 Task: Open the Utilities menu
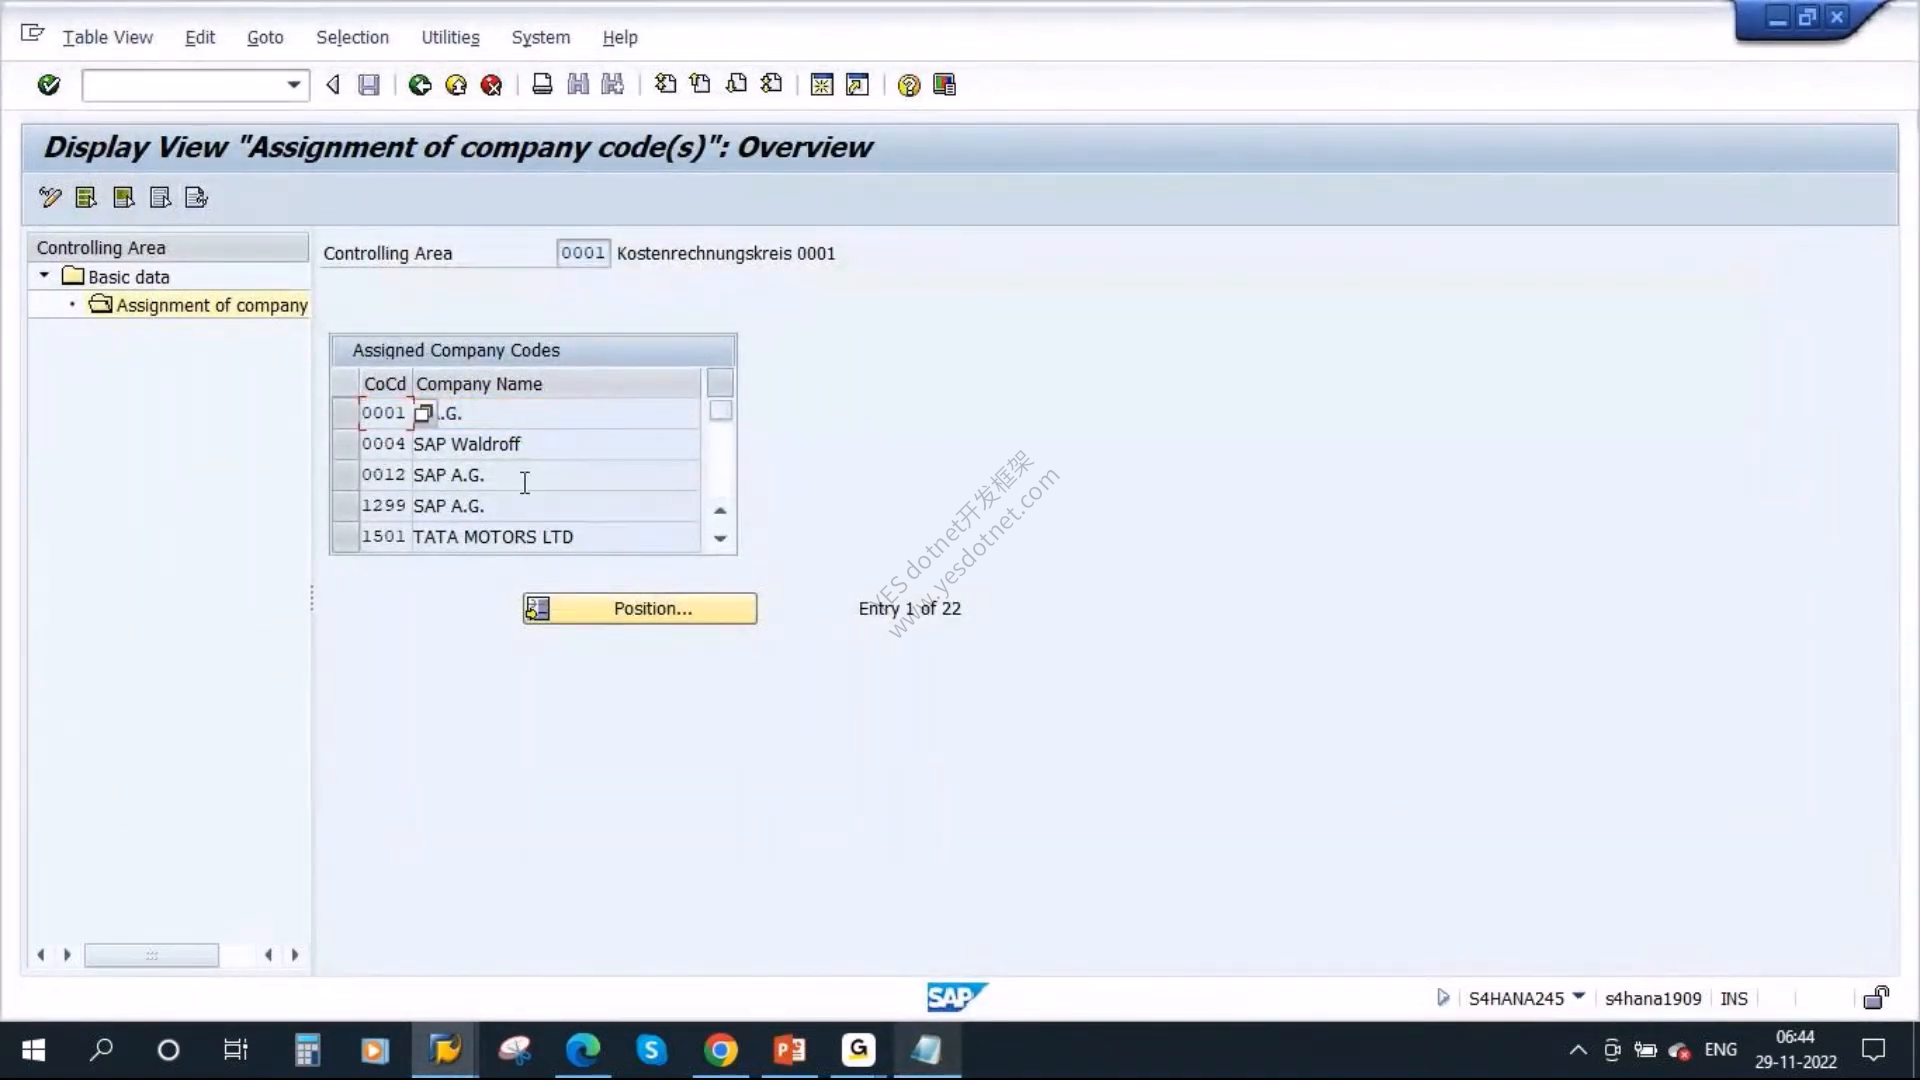coord(450,37)
